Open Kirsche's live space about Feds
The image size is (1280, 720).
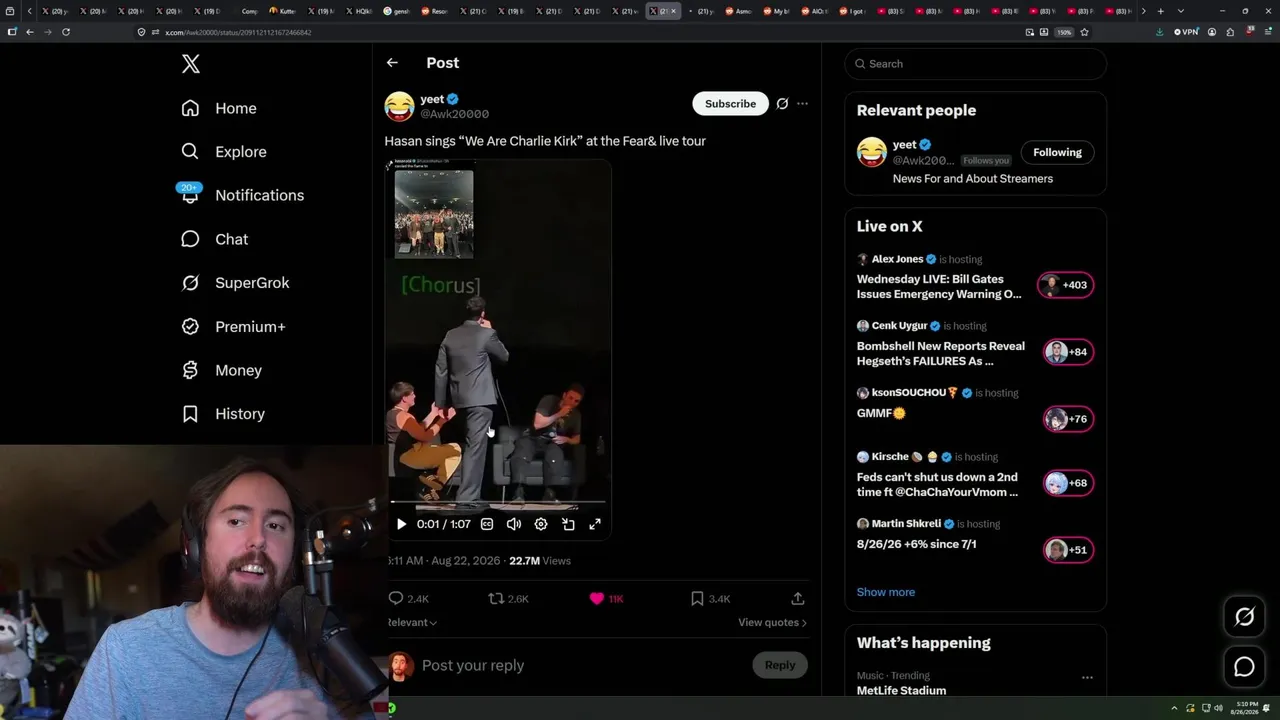coord(937,485)
